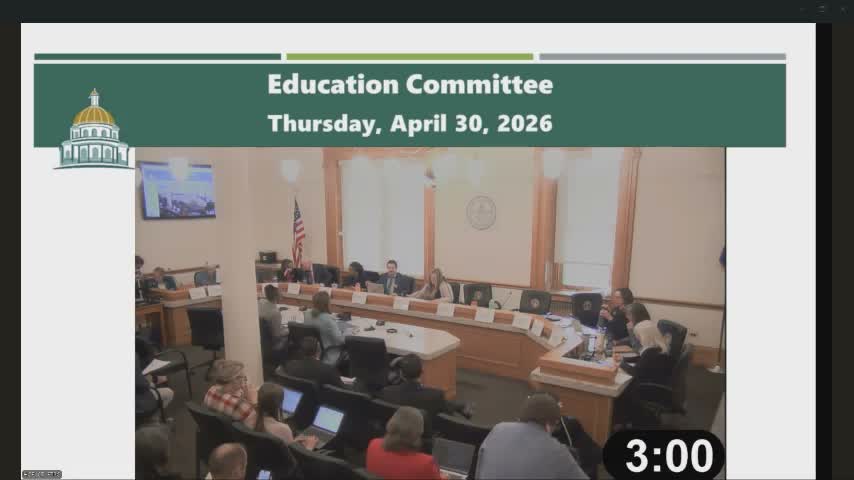Click the capitol dome logo

[94, 129]
